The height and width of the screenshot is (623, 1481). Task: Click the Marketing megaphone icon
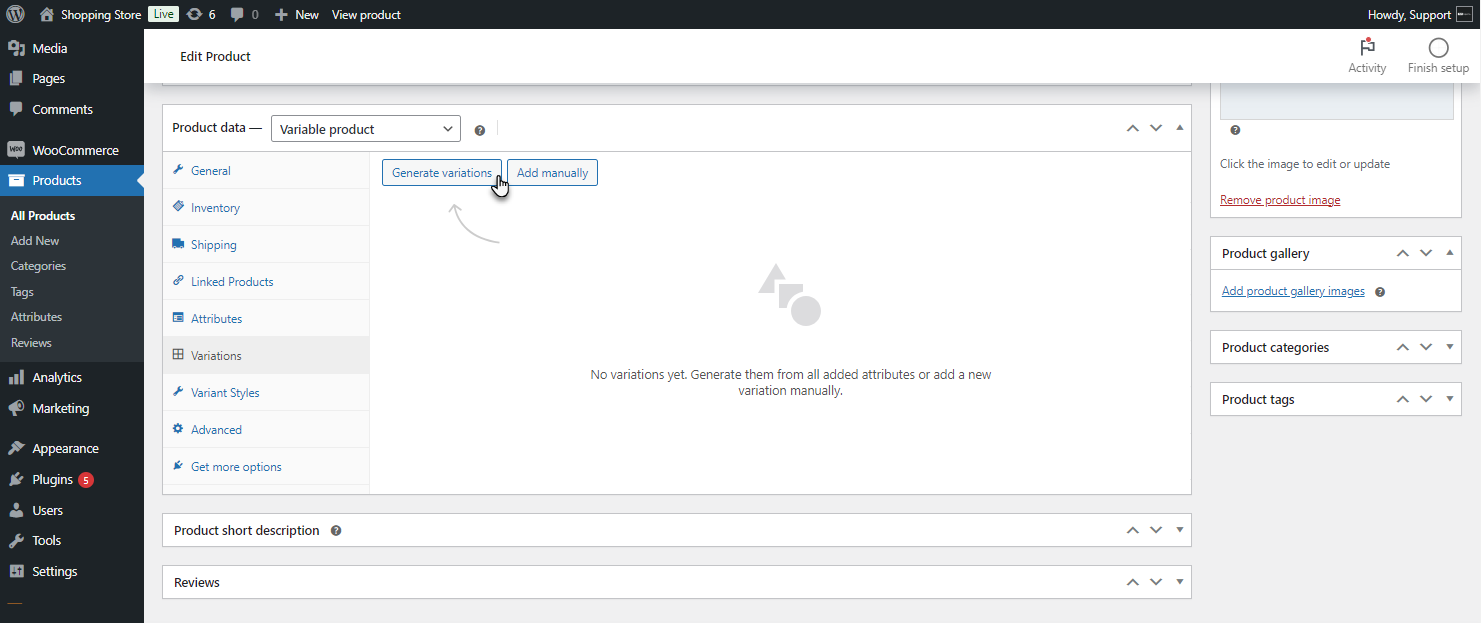click(16, 408)
